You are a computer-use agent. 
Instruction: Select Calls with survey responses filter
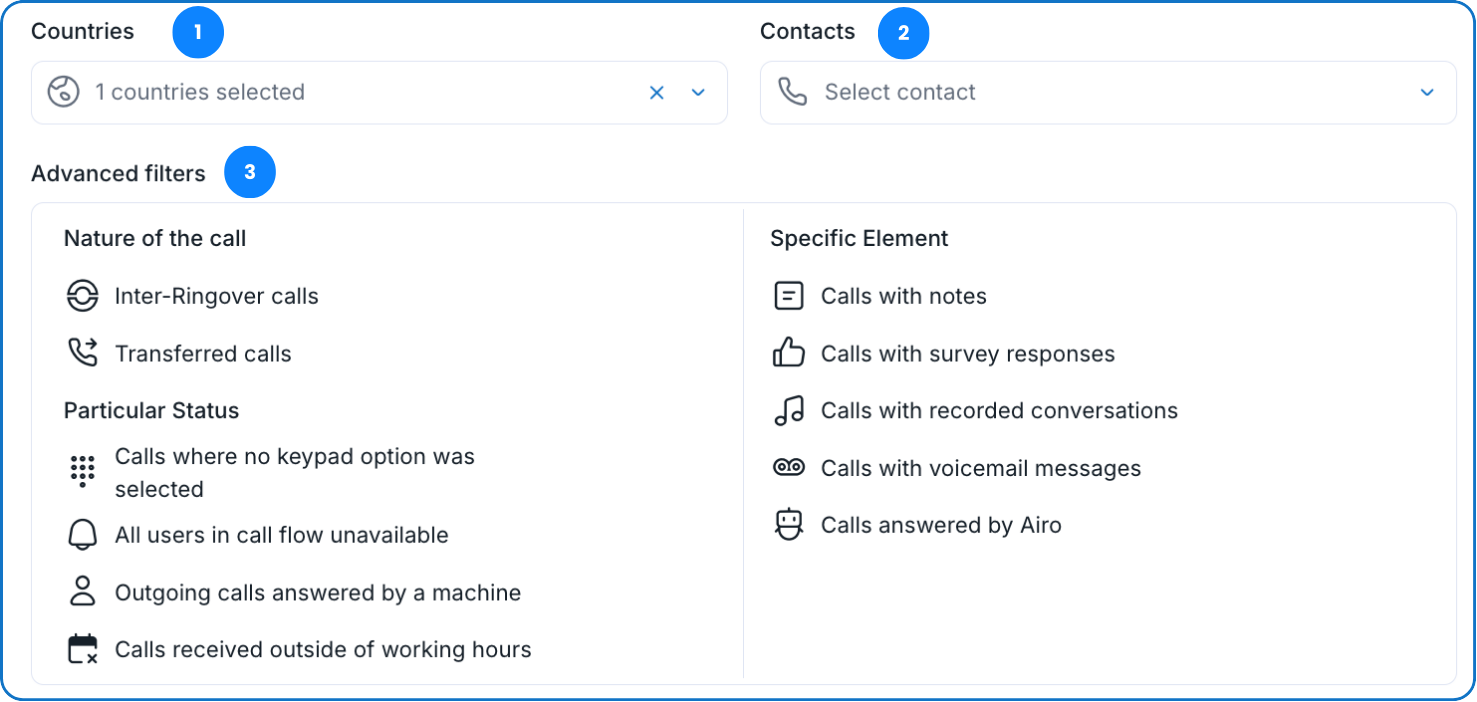[967, 354]
